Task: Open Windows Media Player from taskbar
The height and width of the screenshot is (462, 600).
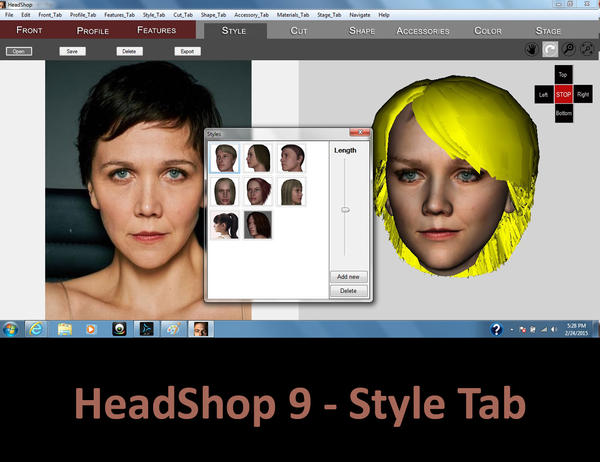Action: [x=91, y=329]
